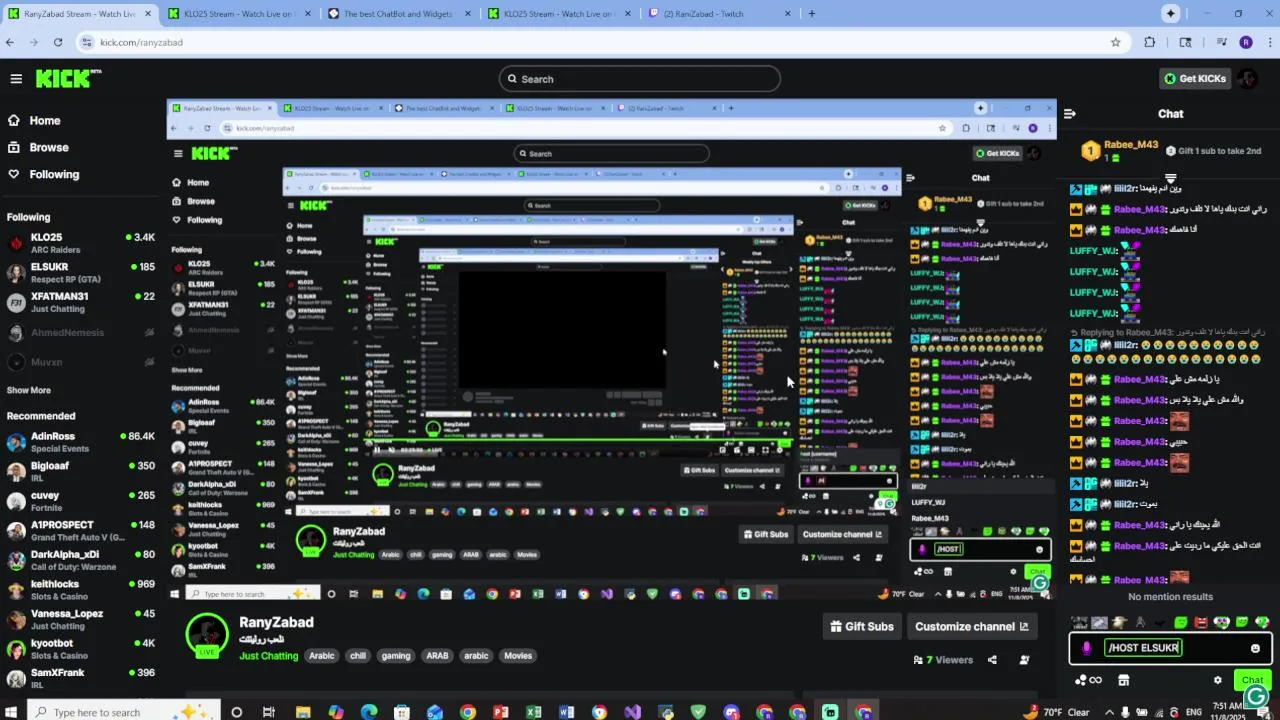Viewport: 1280px width, 720px height.
Task: Open chat settings gear
Action: tap(1217, 680)
